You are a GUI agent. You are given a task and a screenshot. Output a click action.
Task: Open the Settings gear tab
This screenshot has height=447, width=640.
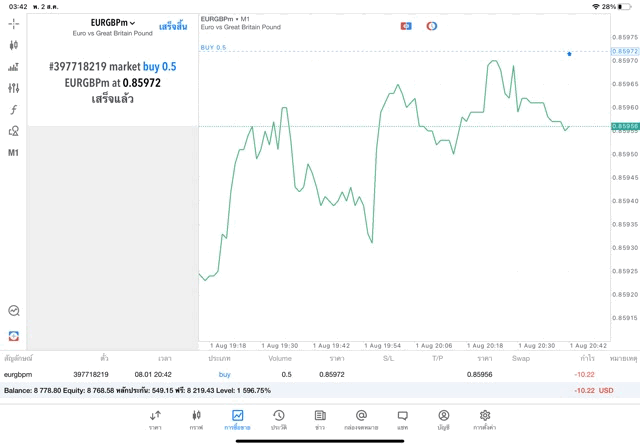point(485,419)
